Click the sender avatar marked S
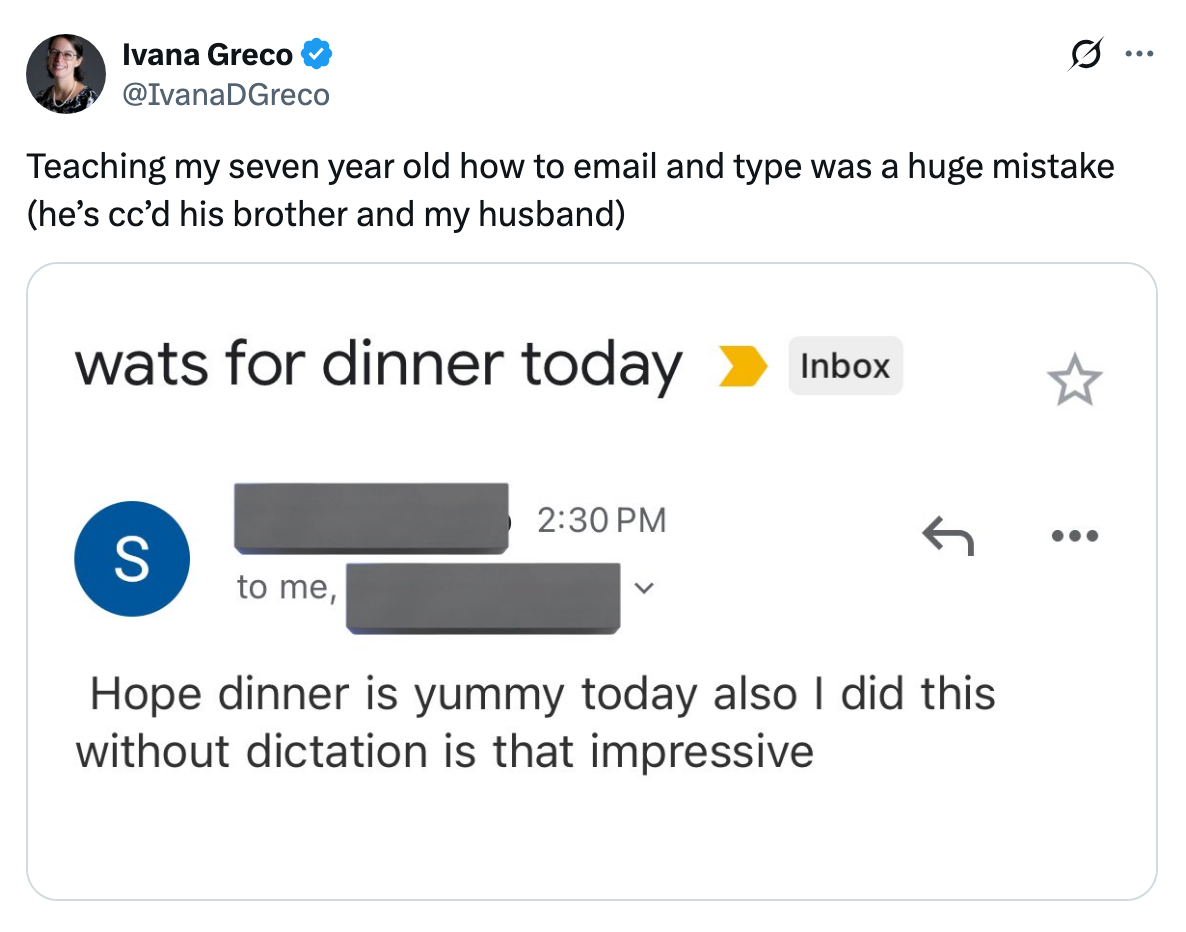 [x=131, y=558]
